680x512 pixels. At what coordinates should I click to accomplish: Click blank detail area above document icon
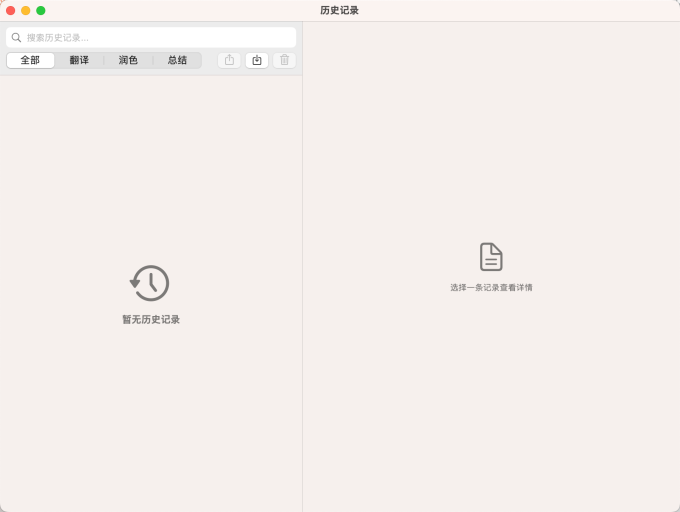tap(491, 150)
